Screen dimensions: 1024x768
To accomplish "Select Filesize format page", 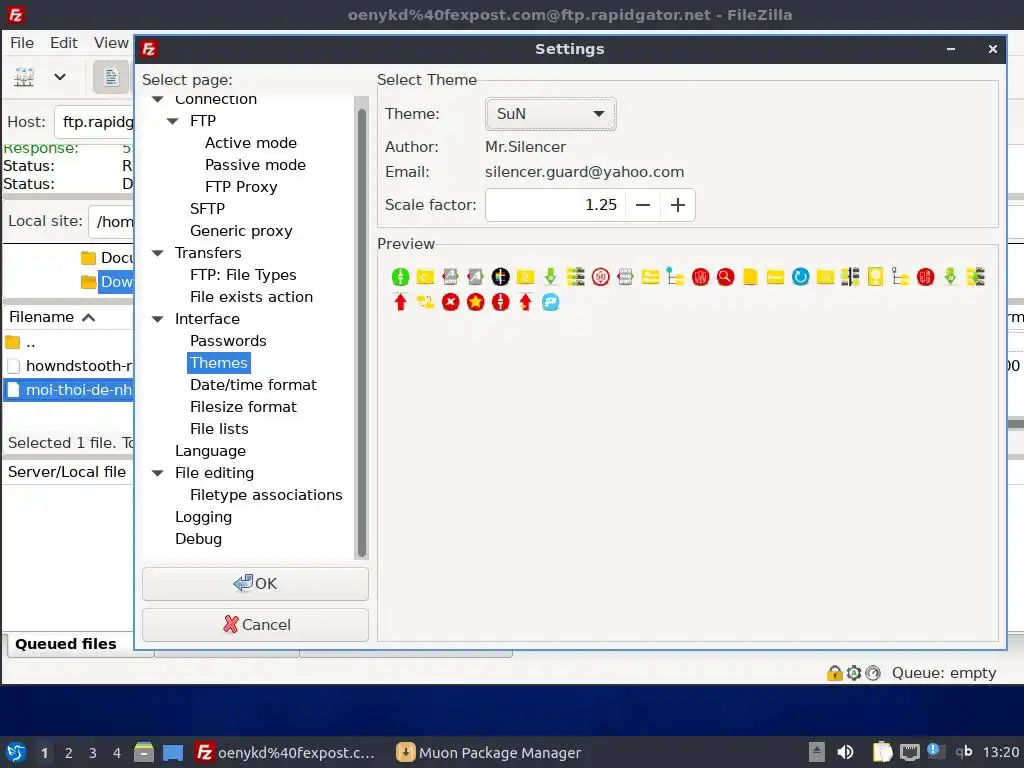I will (243, 407).
